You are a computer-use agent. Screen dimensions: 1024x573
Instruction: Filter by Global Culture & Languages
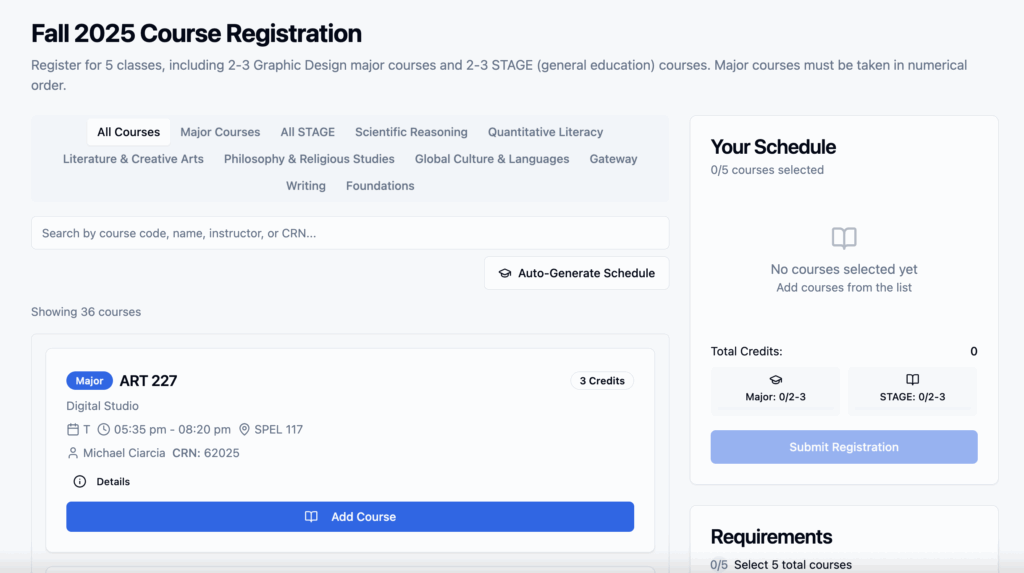click(x=492, y=159)
